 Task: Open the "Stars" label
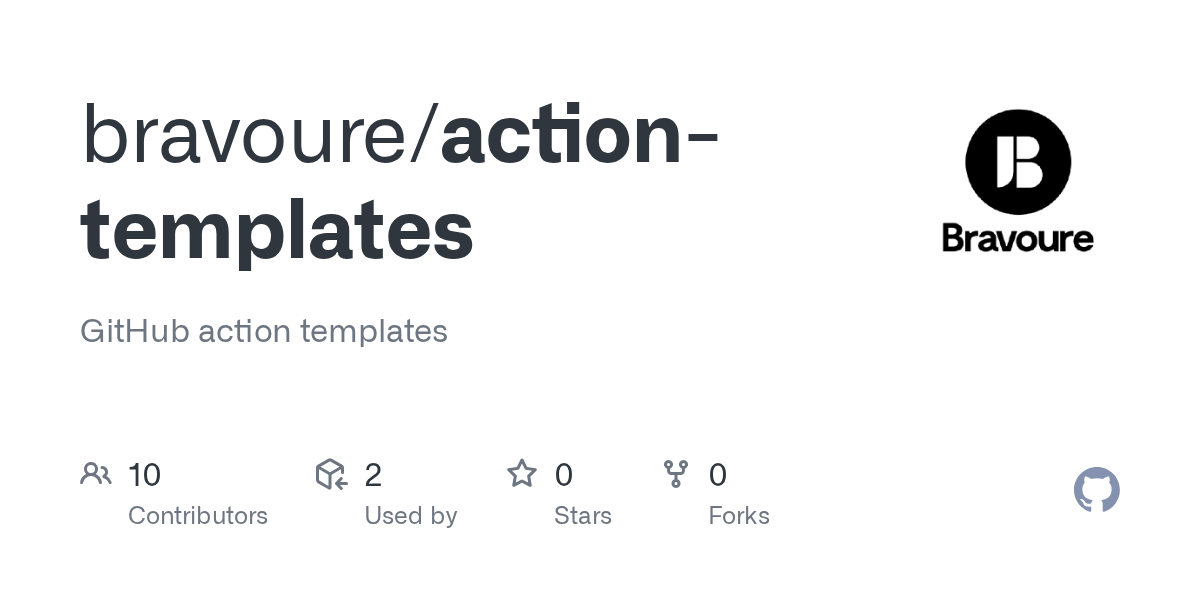583,516
